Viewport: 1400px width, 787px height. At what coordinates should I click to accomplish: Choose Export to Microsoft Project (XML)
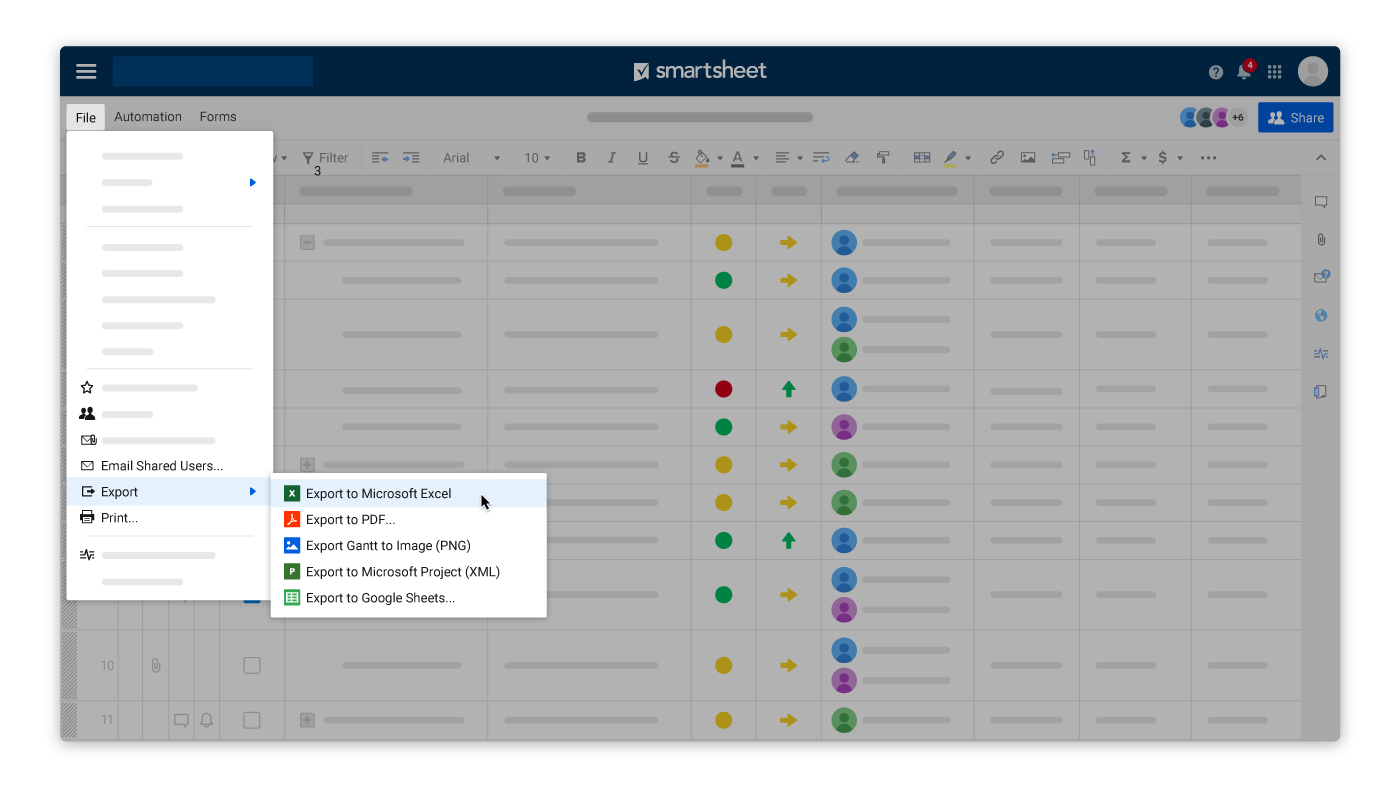[x=409, y=571]
